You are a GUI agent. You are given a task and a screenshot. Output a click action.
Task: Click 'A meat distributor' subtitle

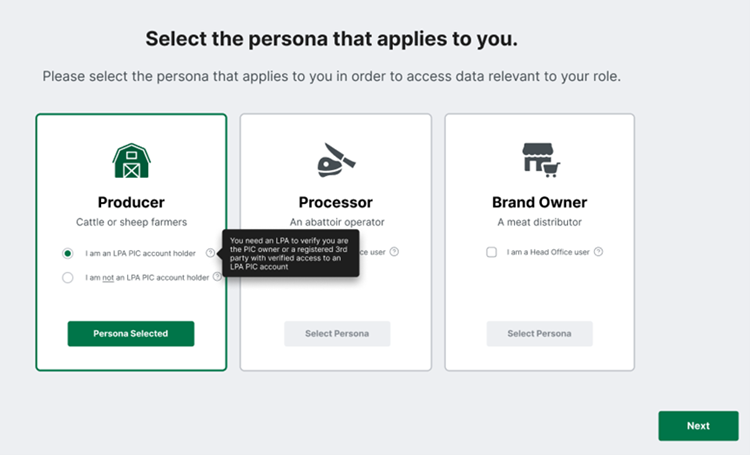[539, 222]
